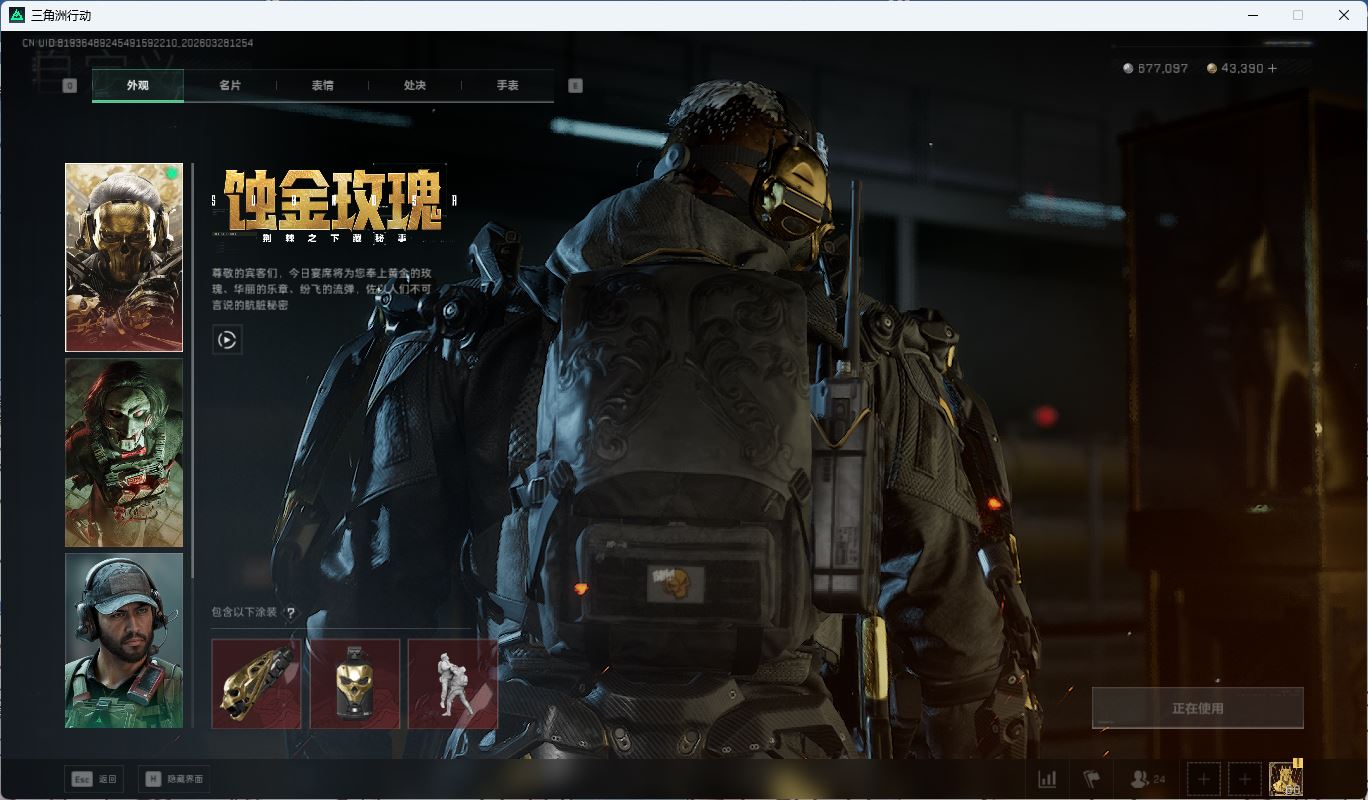Click the E next-tab key hint
This screenshot has width=1368, height=800.
[x=575, y=86]
